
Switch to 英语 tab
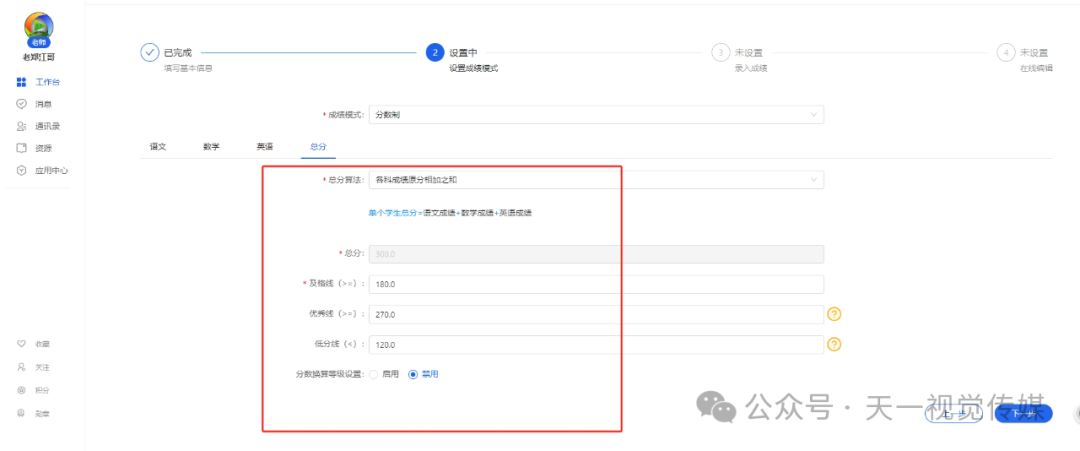(264, 147)
